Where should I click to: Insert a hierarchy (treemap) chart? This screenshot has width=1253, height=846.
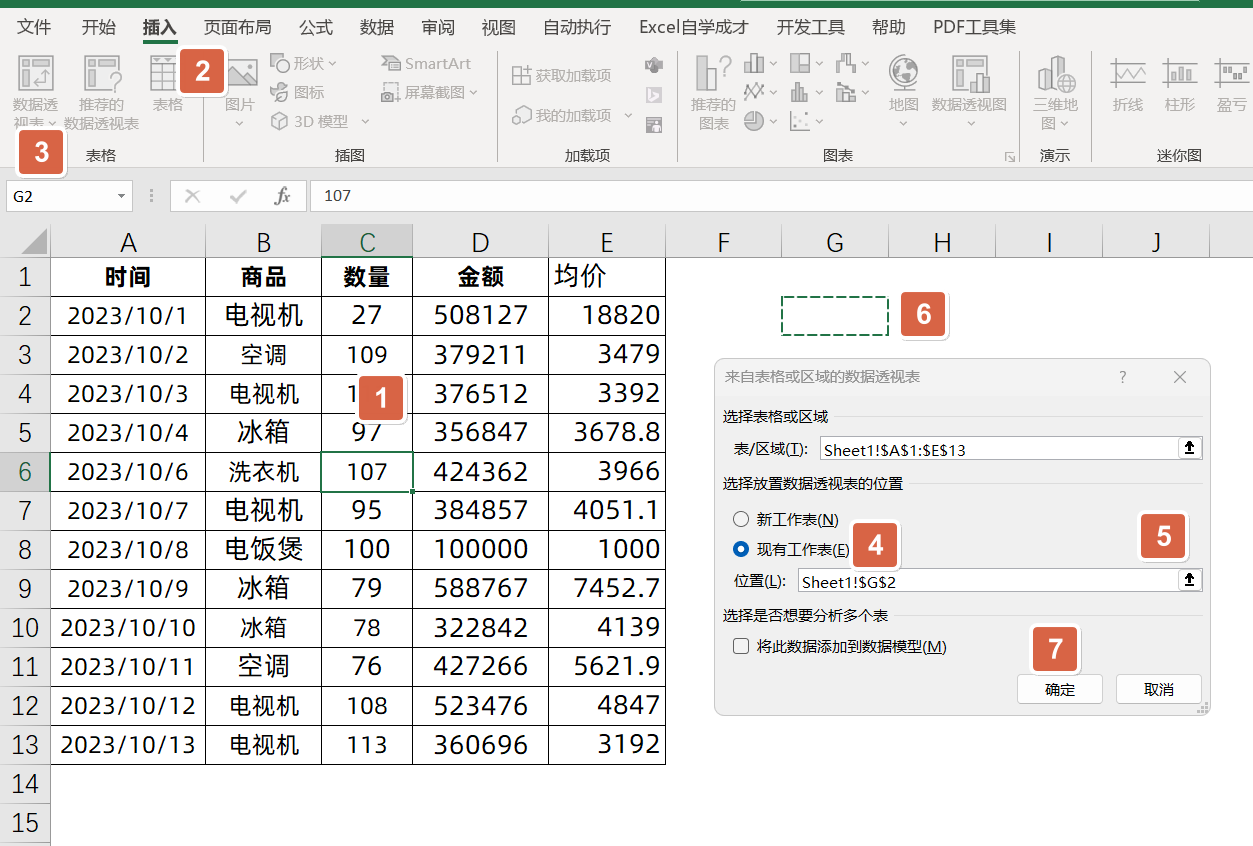pyautogui.click(x=806, y=64)
